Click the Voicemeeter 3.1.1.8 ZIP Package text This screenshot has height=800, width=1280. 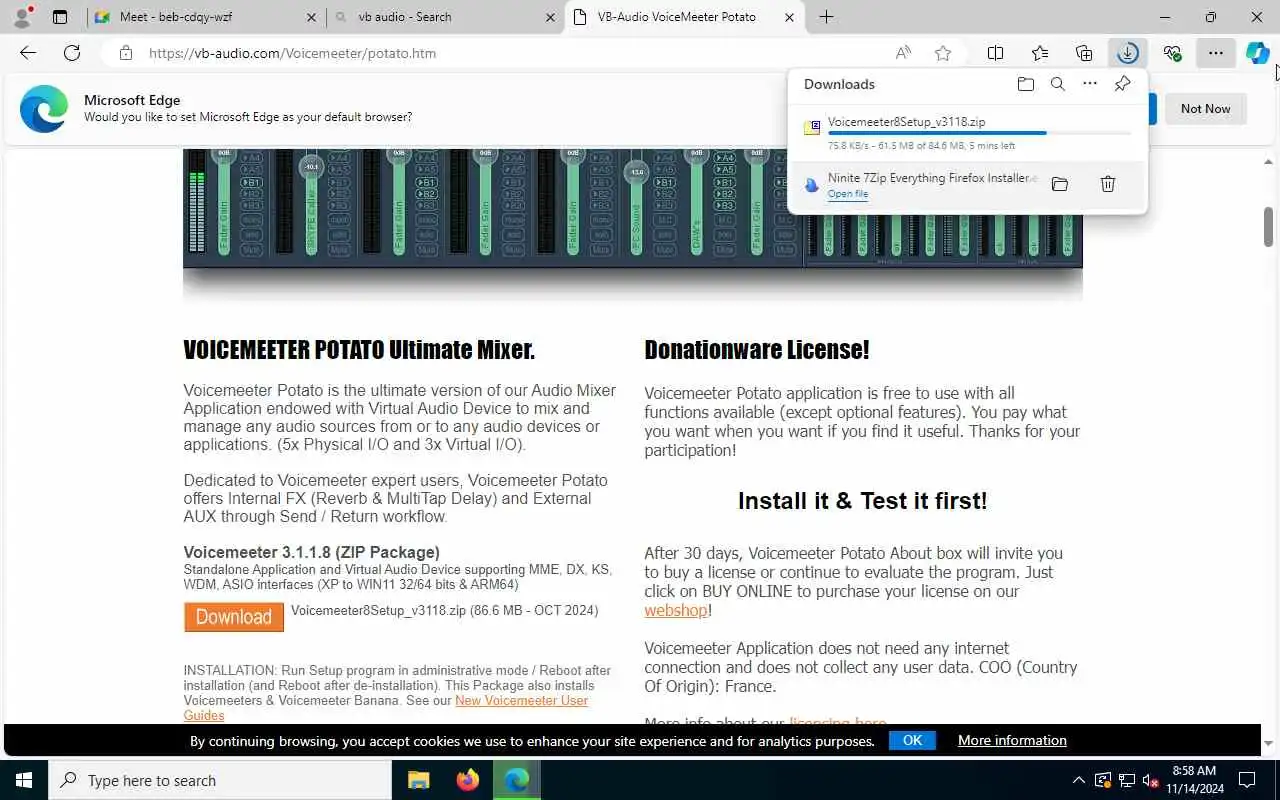[311, 552]
